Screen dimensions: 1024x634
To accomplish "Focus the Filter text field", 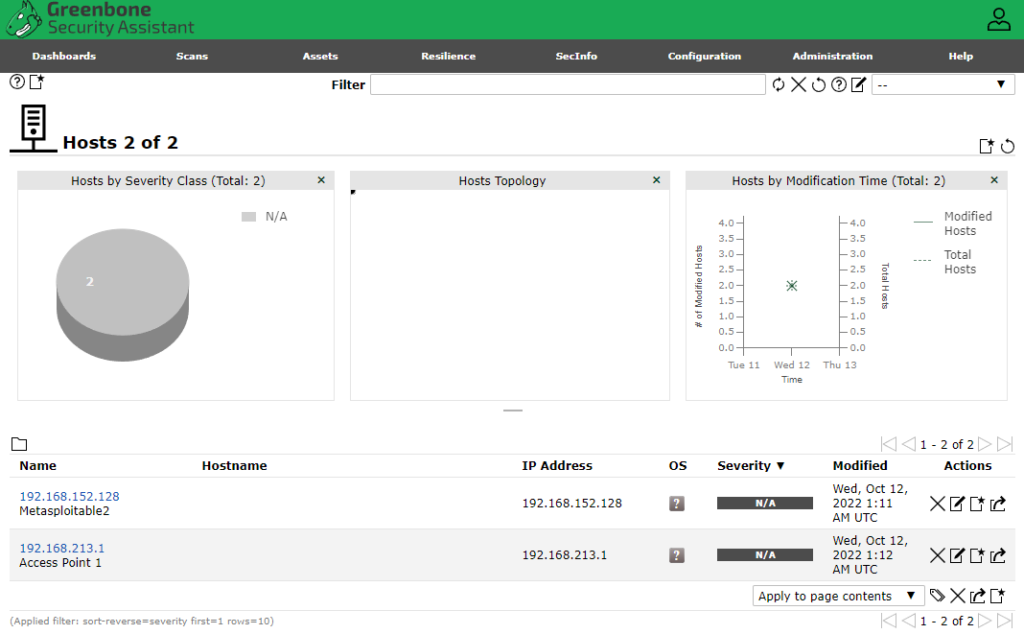I will (568, 85).
